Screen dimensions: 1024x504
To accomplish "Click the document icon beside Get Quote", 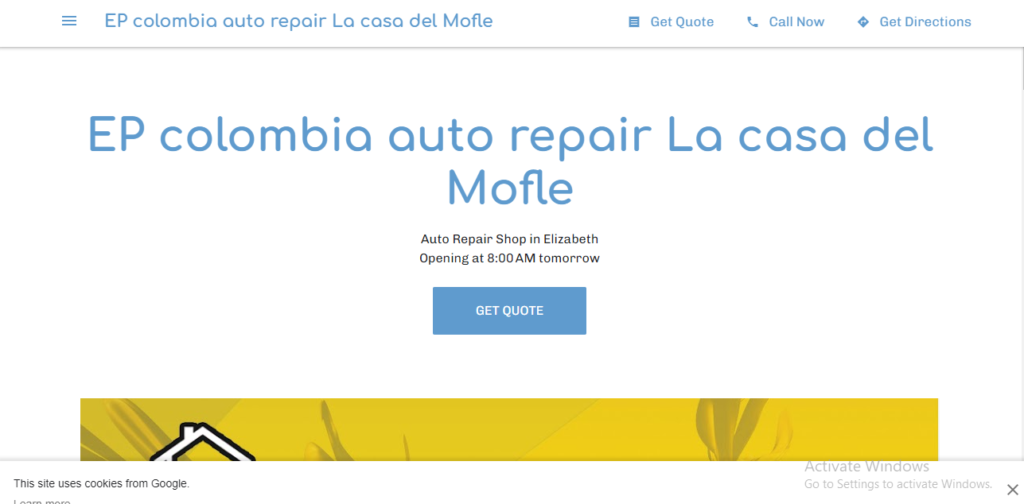I will point(633,22).
